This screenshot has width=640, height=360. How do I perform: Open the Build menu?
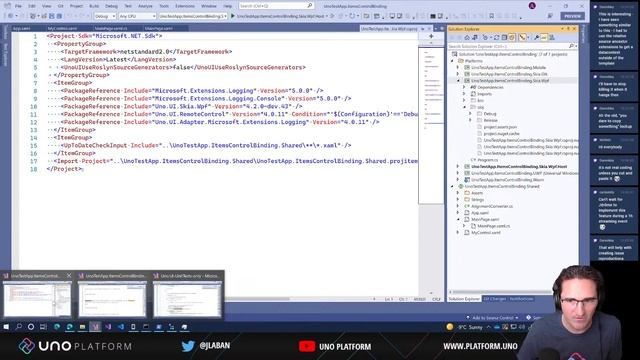94,6
